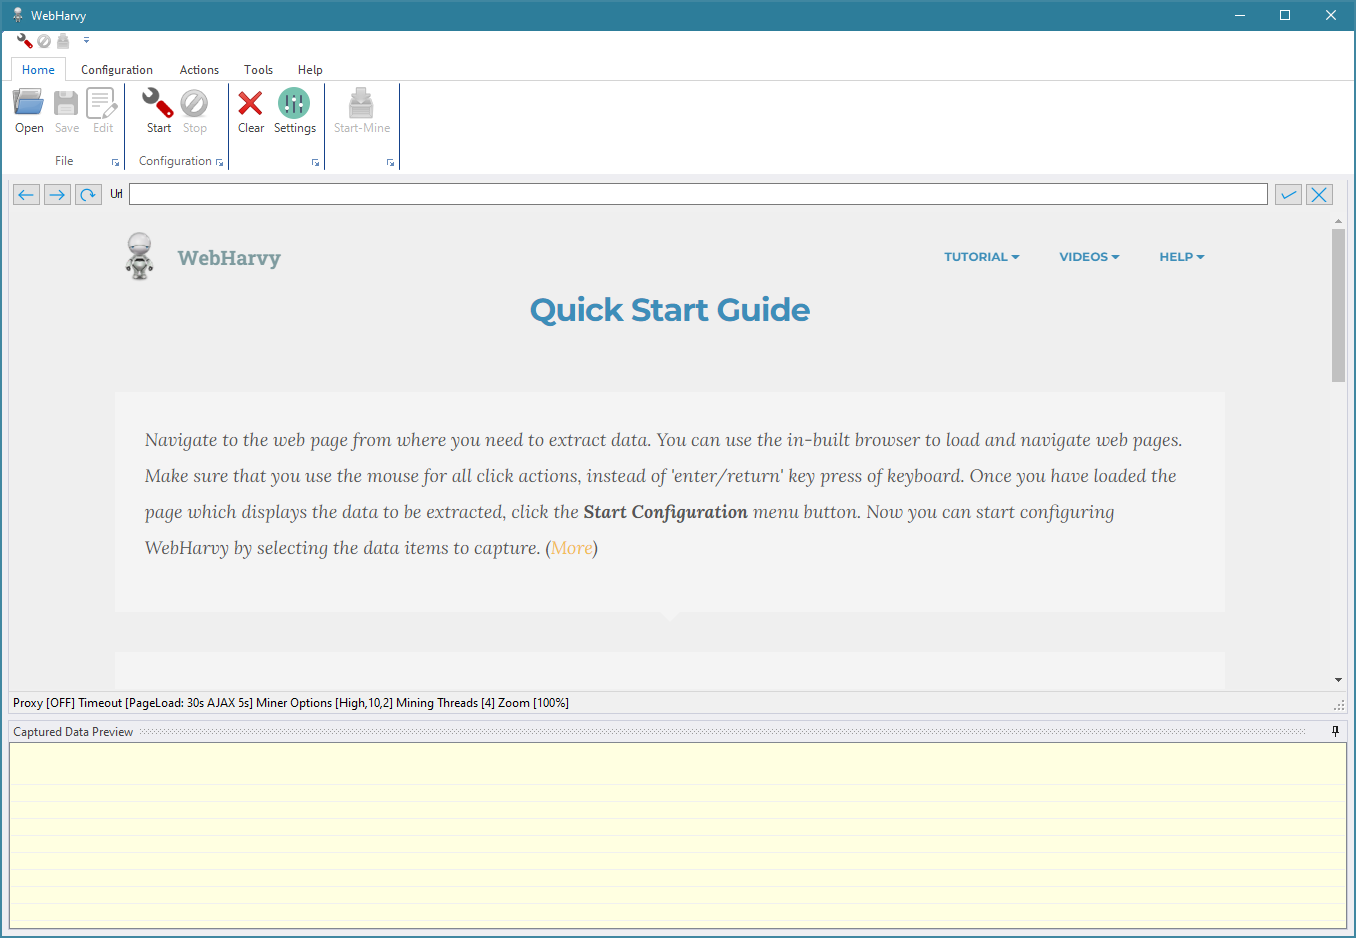Open the Help ribbon tab
The height and width of the screenshot is (938, 1356).
coord(310,69)
